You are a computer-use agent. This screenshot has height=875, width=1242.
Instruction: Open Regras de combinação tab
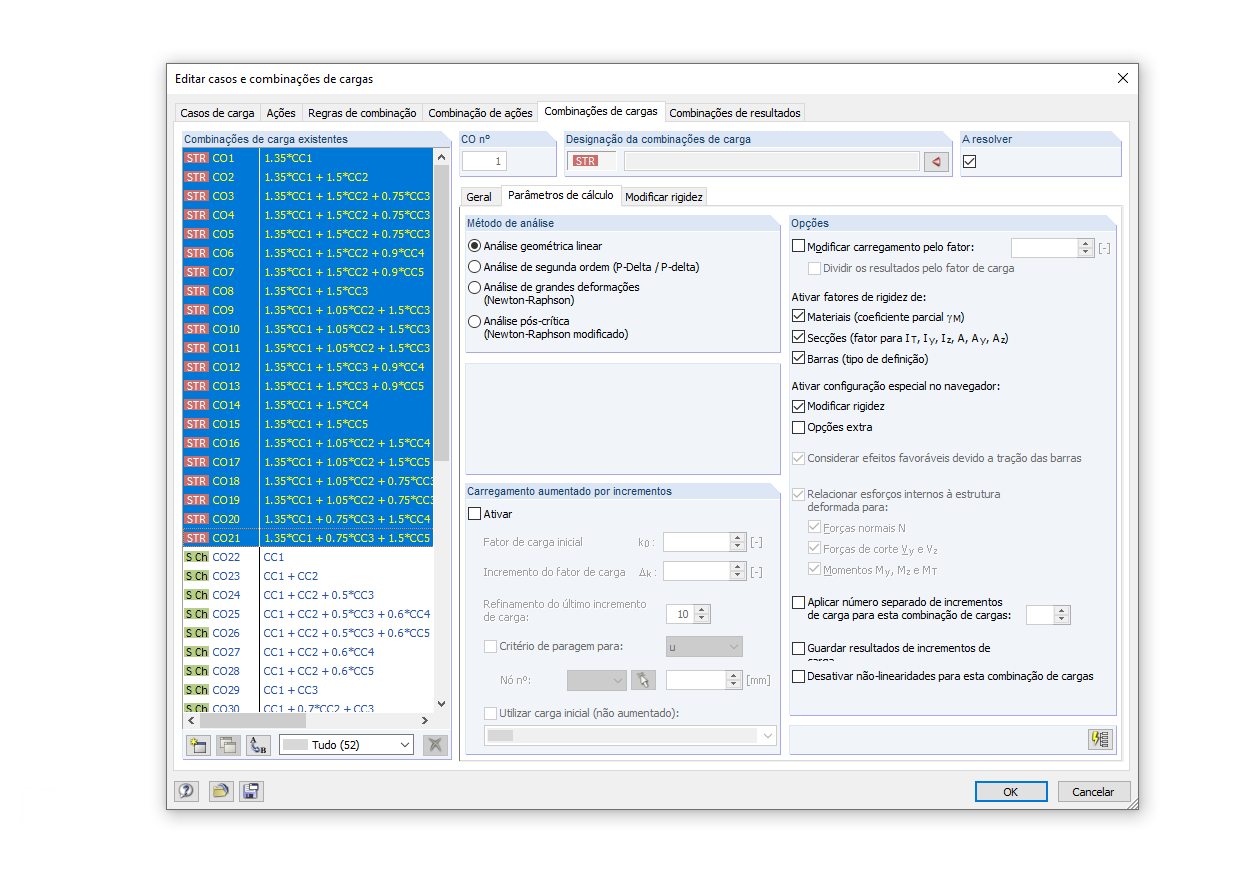coord(362,113)
